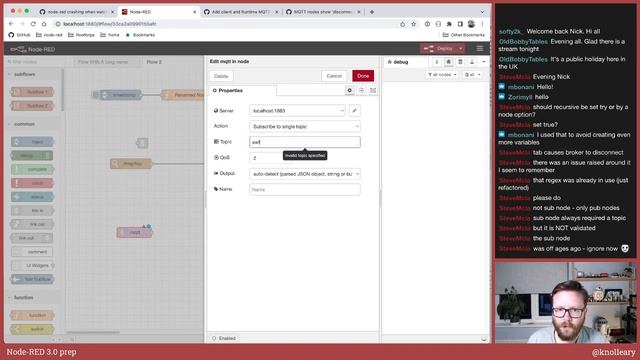Open the sidebar tab list dropdown arrow
640x360 pixels.
click(484, 62)
